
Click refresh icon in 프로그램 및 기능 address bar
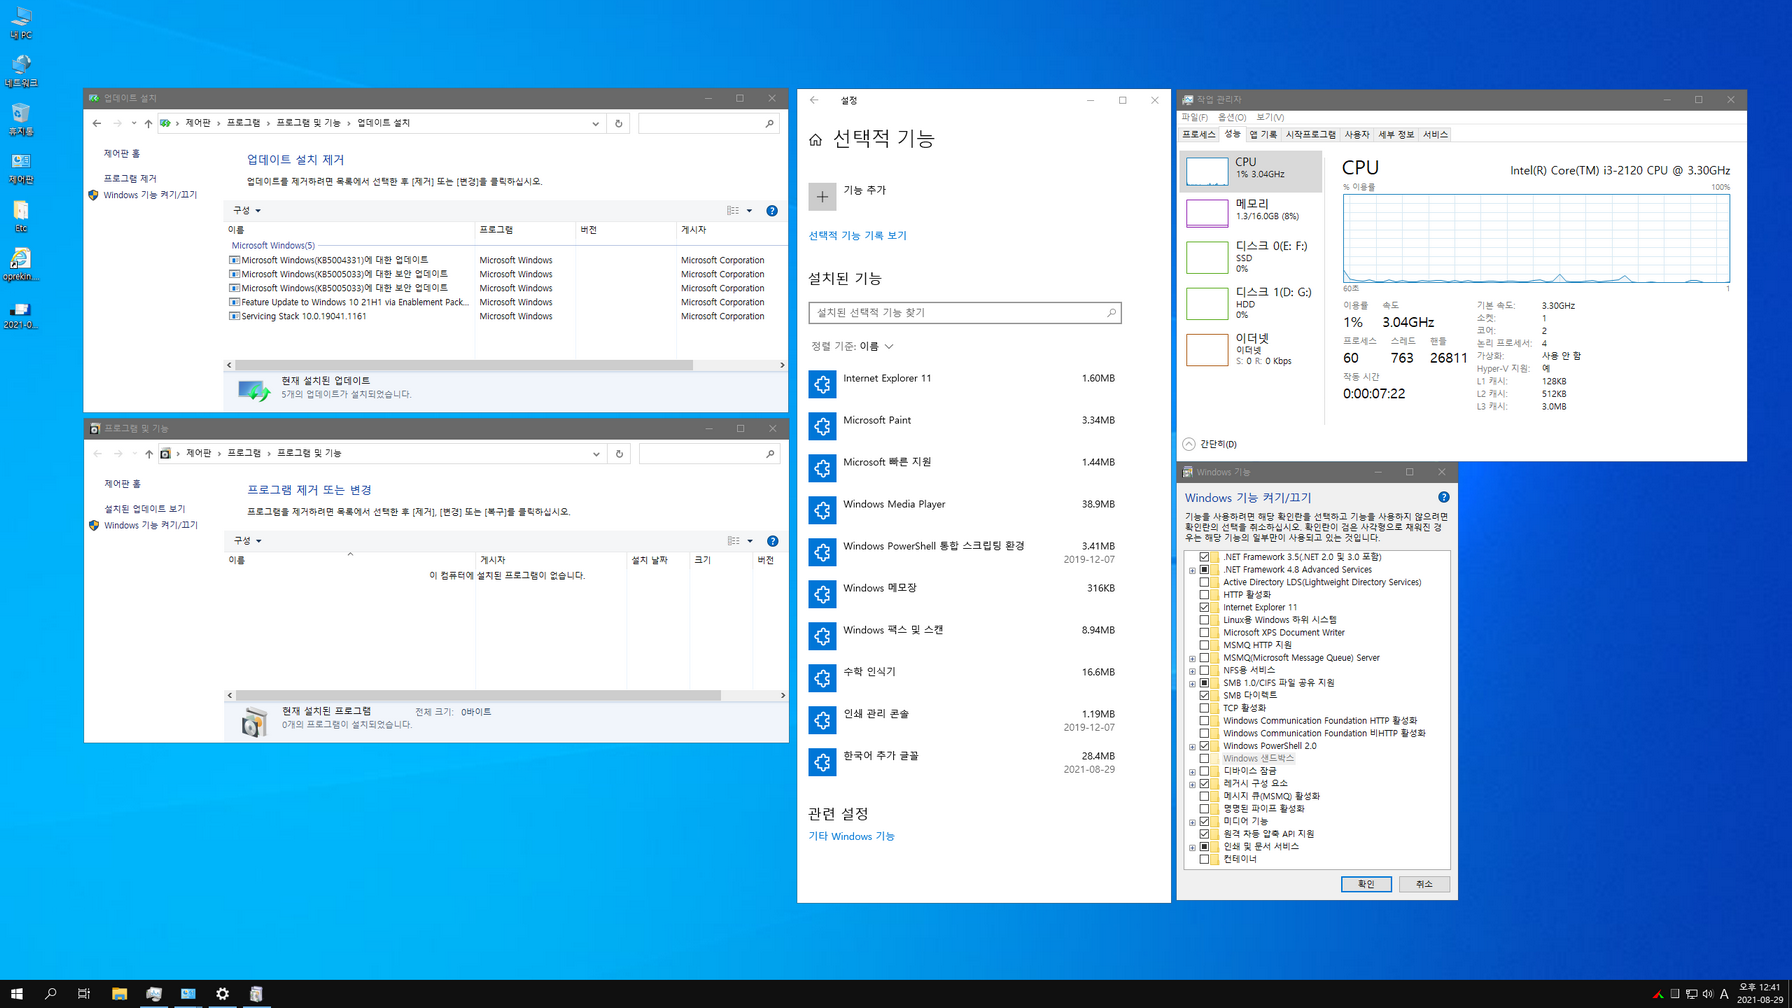point(619,454)
